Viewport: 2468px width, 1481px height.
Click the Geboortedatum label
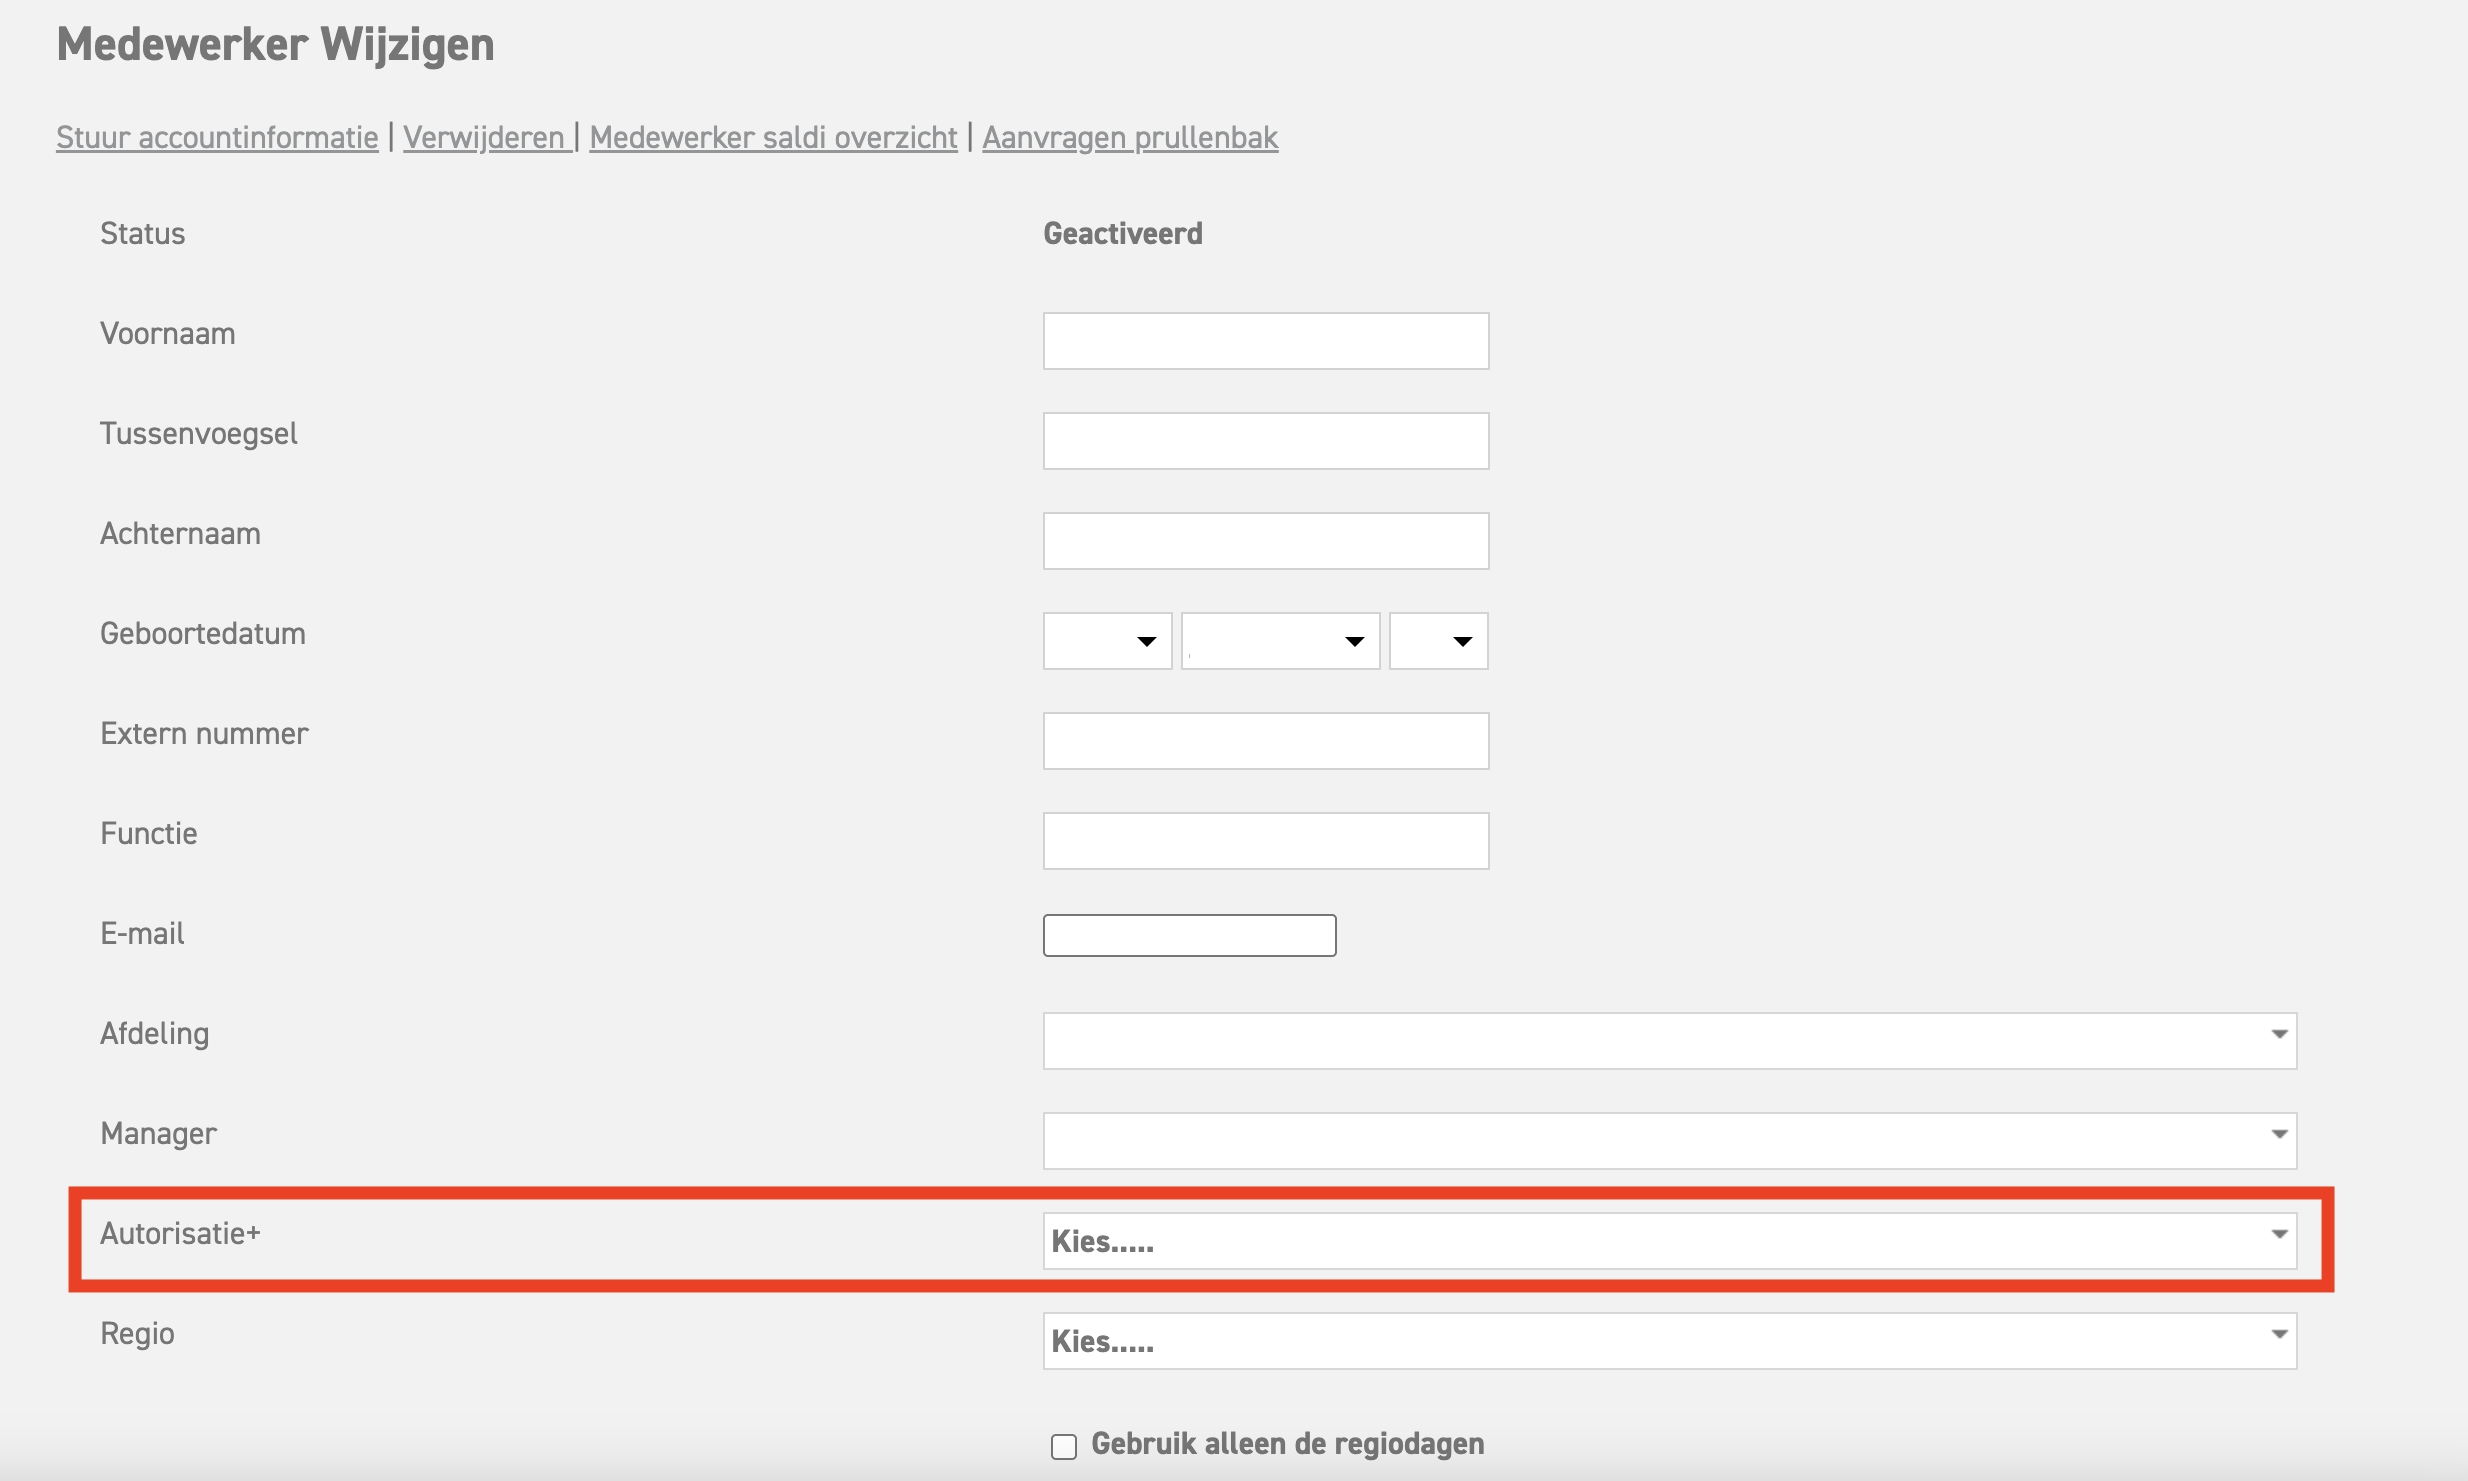click(203, 634)
